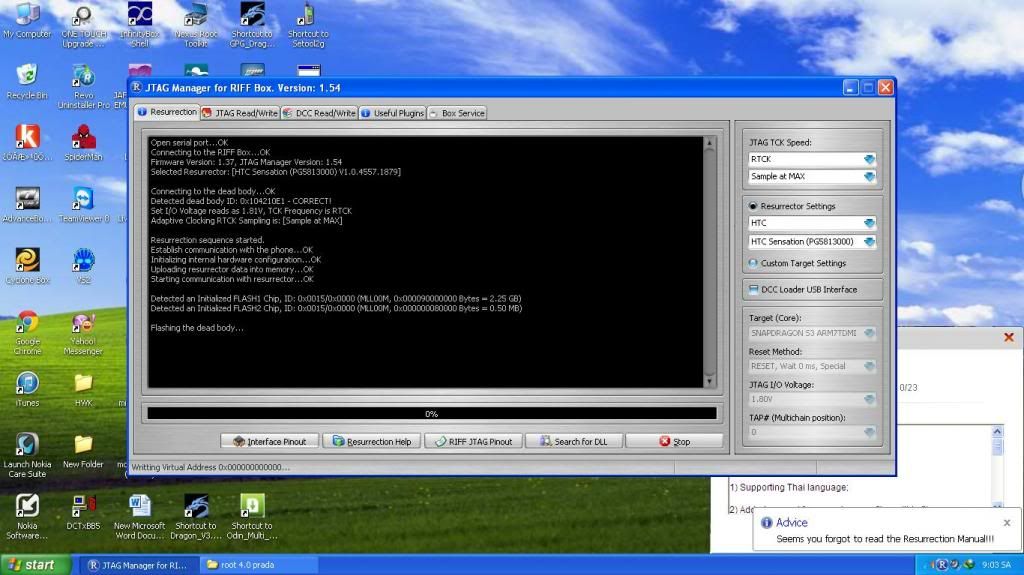Open SpiderMan desktop shortcut
Image resolution: width=1024 pixels, height=575 pixels.
coord(83,144)
